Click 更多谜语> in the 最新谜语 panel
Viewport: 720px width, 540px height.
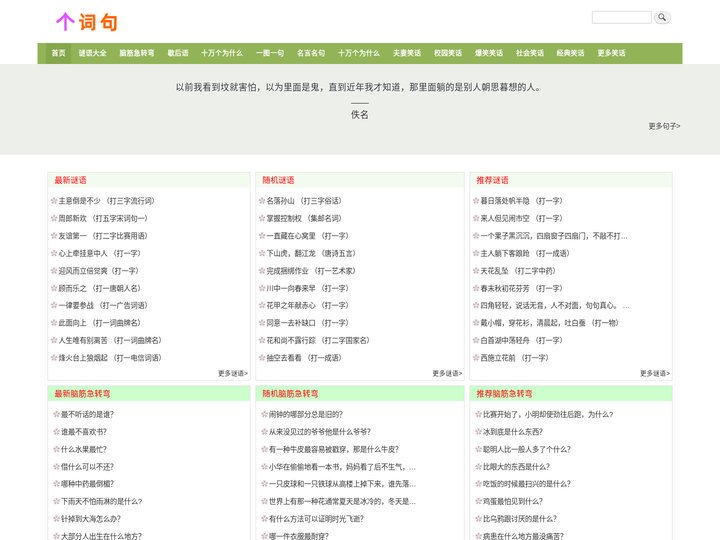233,373
